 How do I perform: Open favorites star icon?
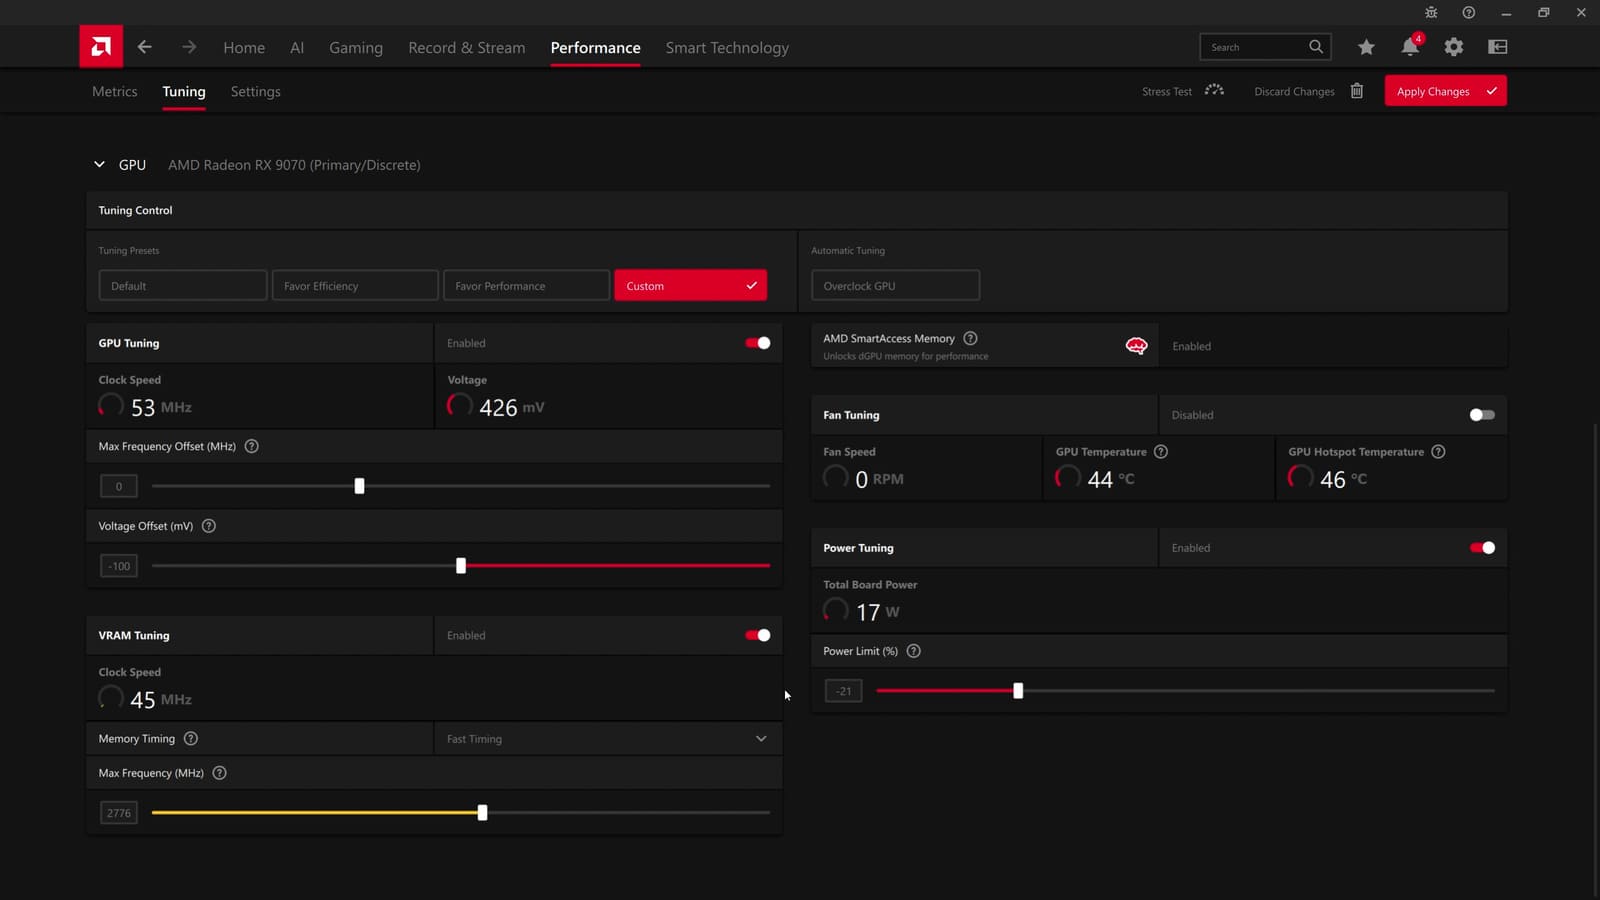click(x=1366, y=47)
